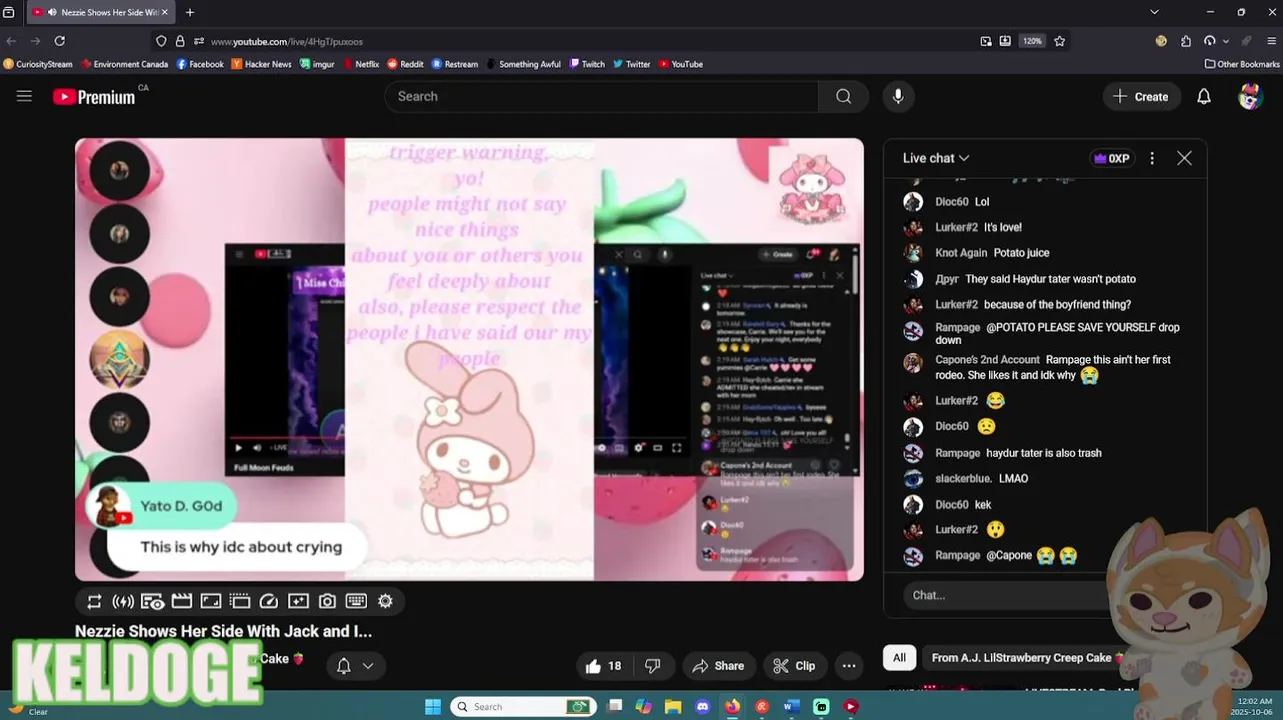Expand the toolbar extension dropdown arrow
1283x720 pixels.
click(x=1227, y=41)
